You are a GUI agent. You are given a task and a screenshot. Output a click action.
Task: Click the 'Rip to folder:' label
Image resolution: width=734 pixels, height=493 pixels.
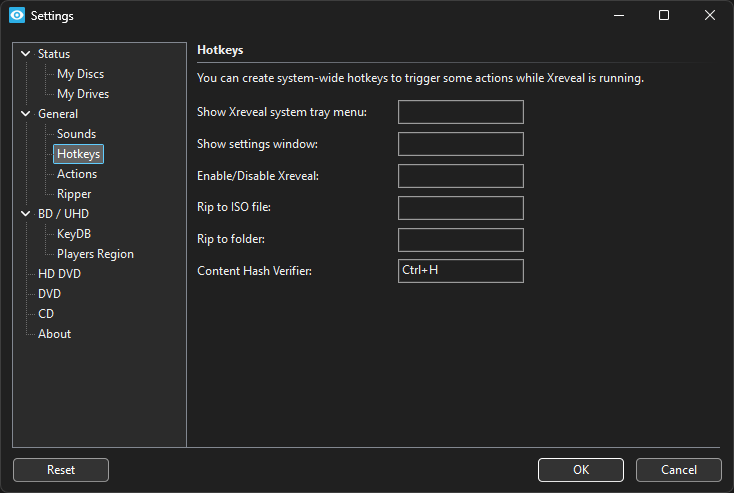(231, 239)
